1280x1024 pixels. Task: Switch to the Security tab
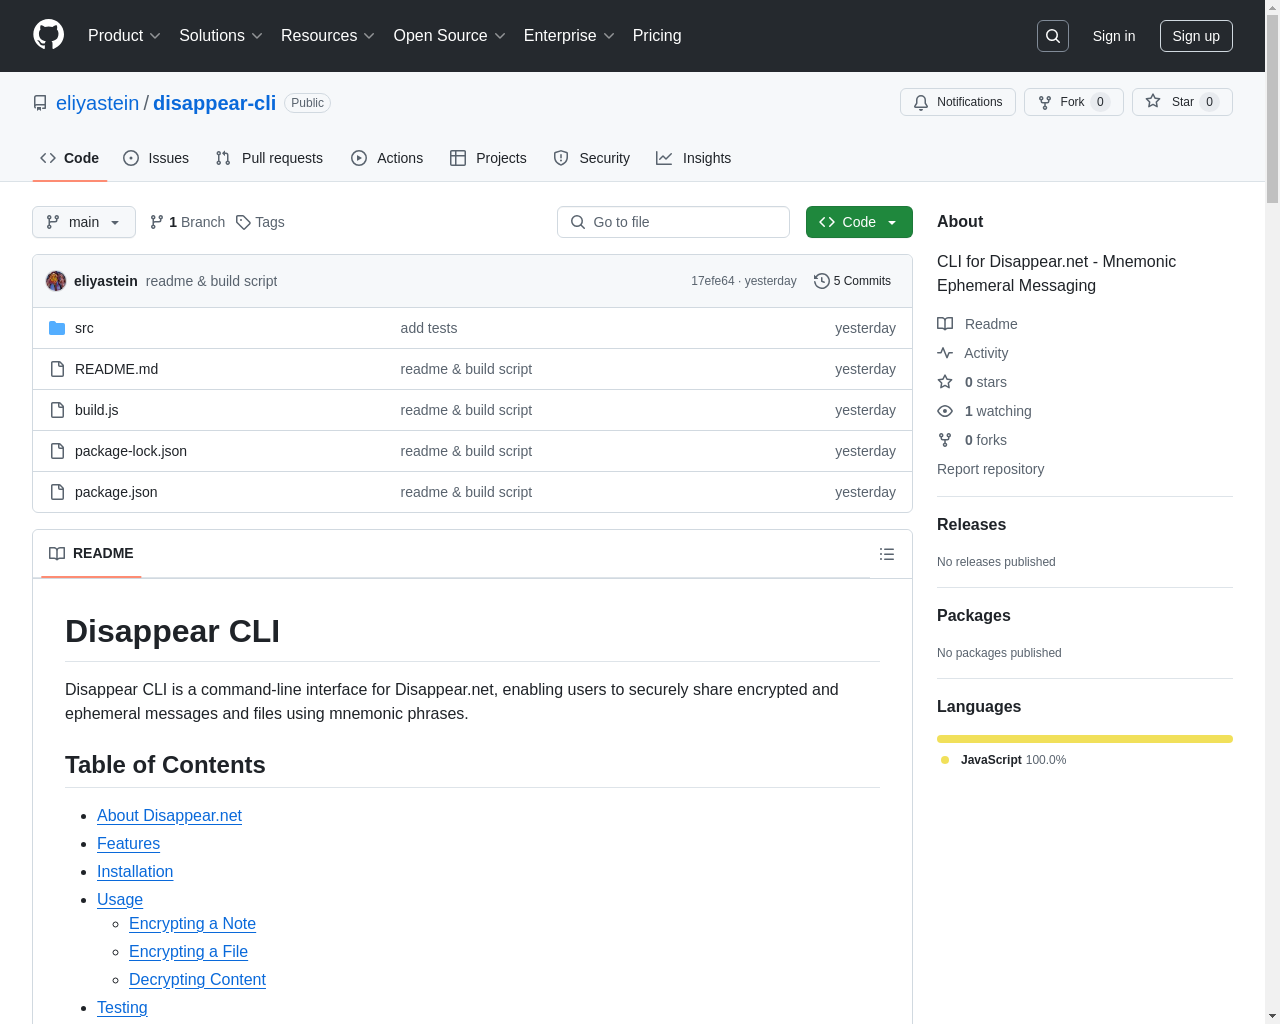(x=592, y=158)
